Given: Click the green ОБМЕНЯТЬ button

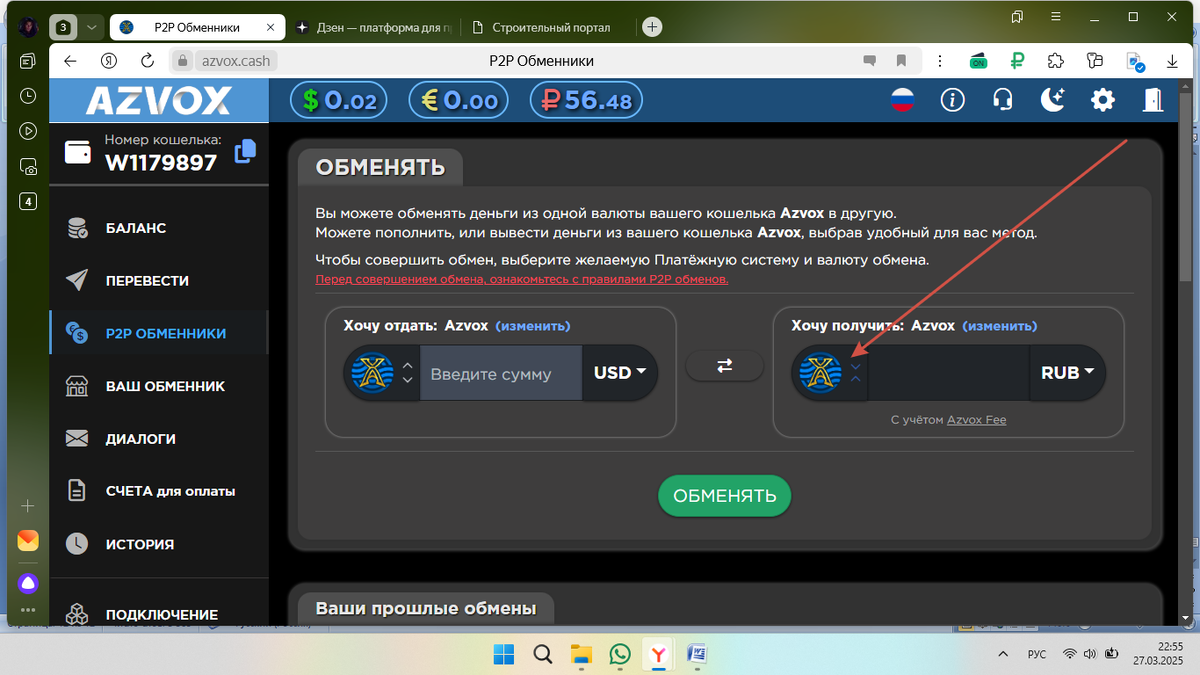Looking at the screenshot, I should point(724,496).
